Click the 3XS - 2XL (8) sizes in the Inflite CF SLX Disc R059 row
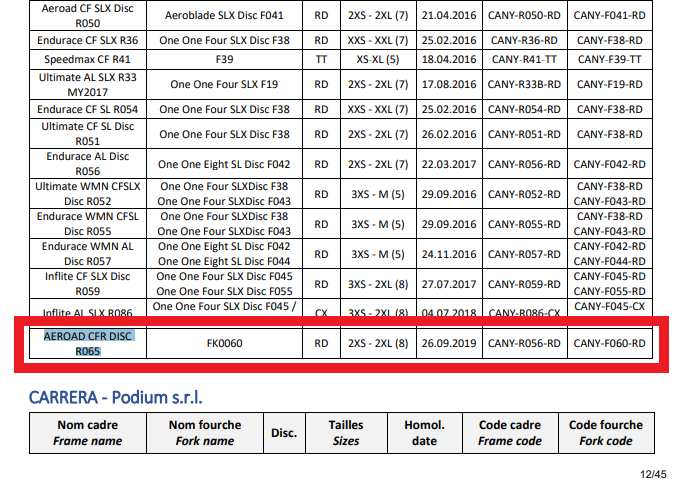Viewport: 691px width, 501px height. pos(378,284)
